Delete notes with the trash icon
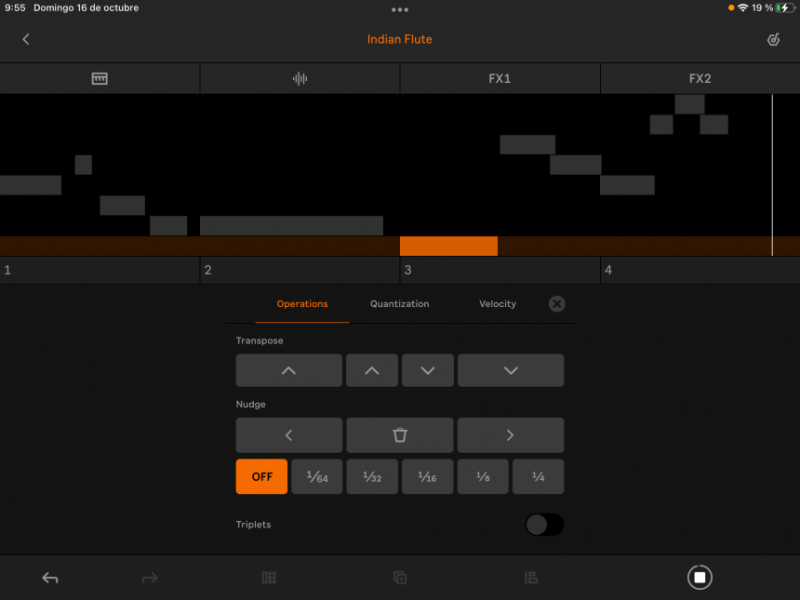Image resolution: width=800 pixels, height=600 pixels. 400,435
